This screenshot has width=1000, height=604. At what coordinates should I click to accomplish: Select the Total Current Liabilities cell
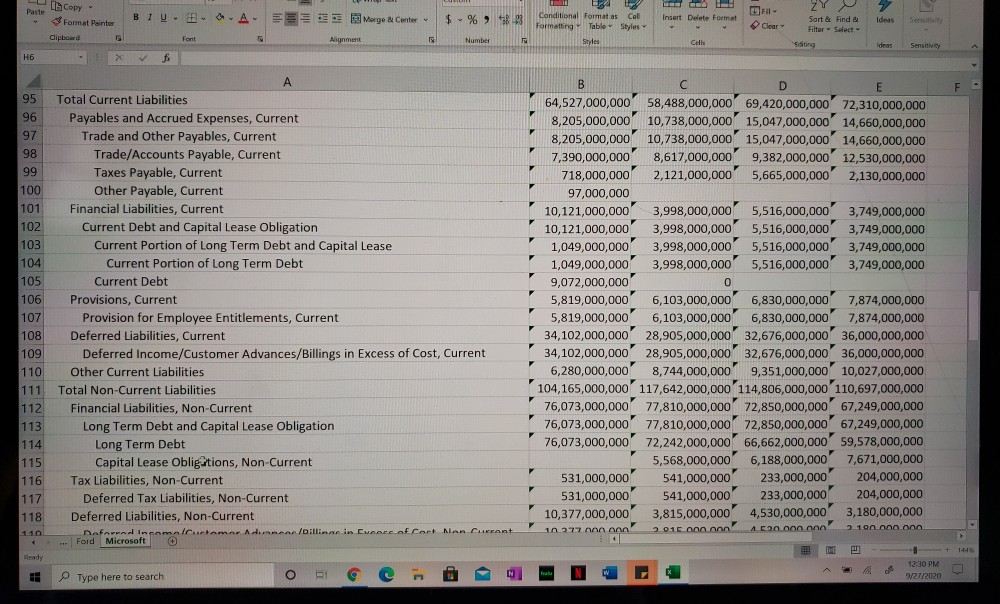pyautogui.click(x=287, y=99)
